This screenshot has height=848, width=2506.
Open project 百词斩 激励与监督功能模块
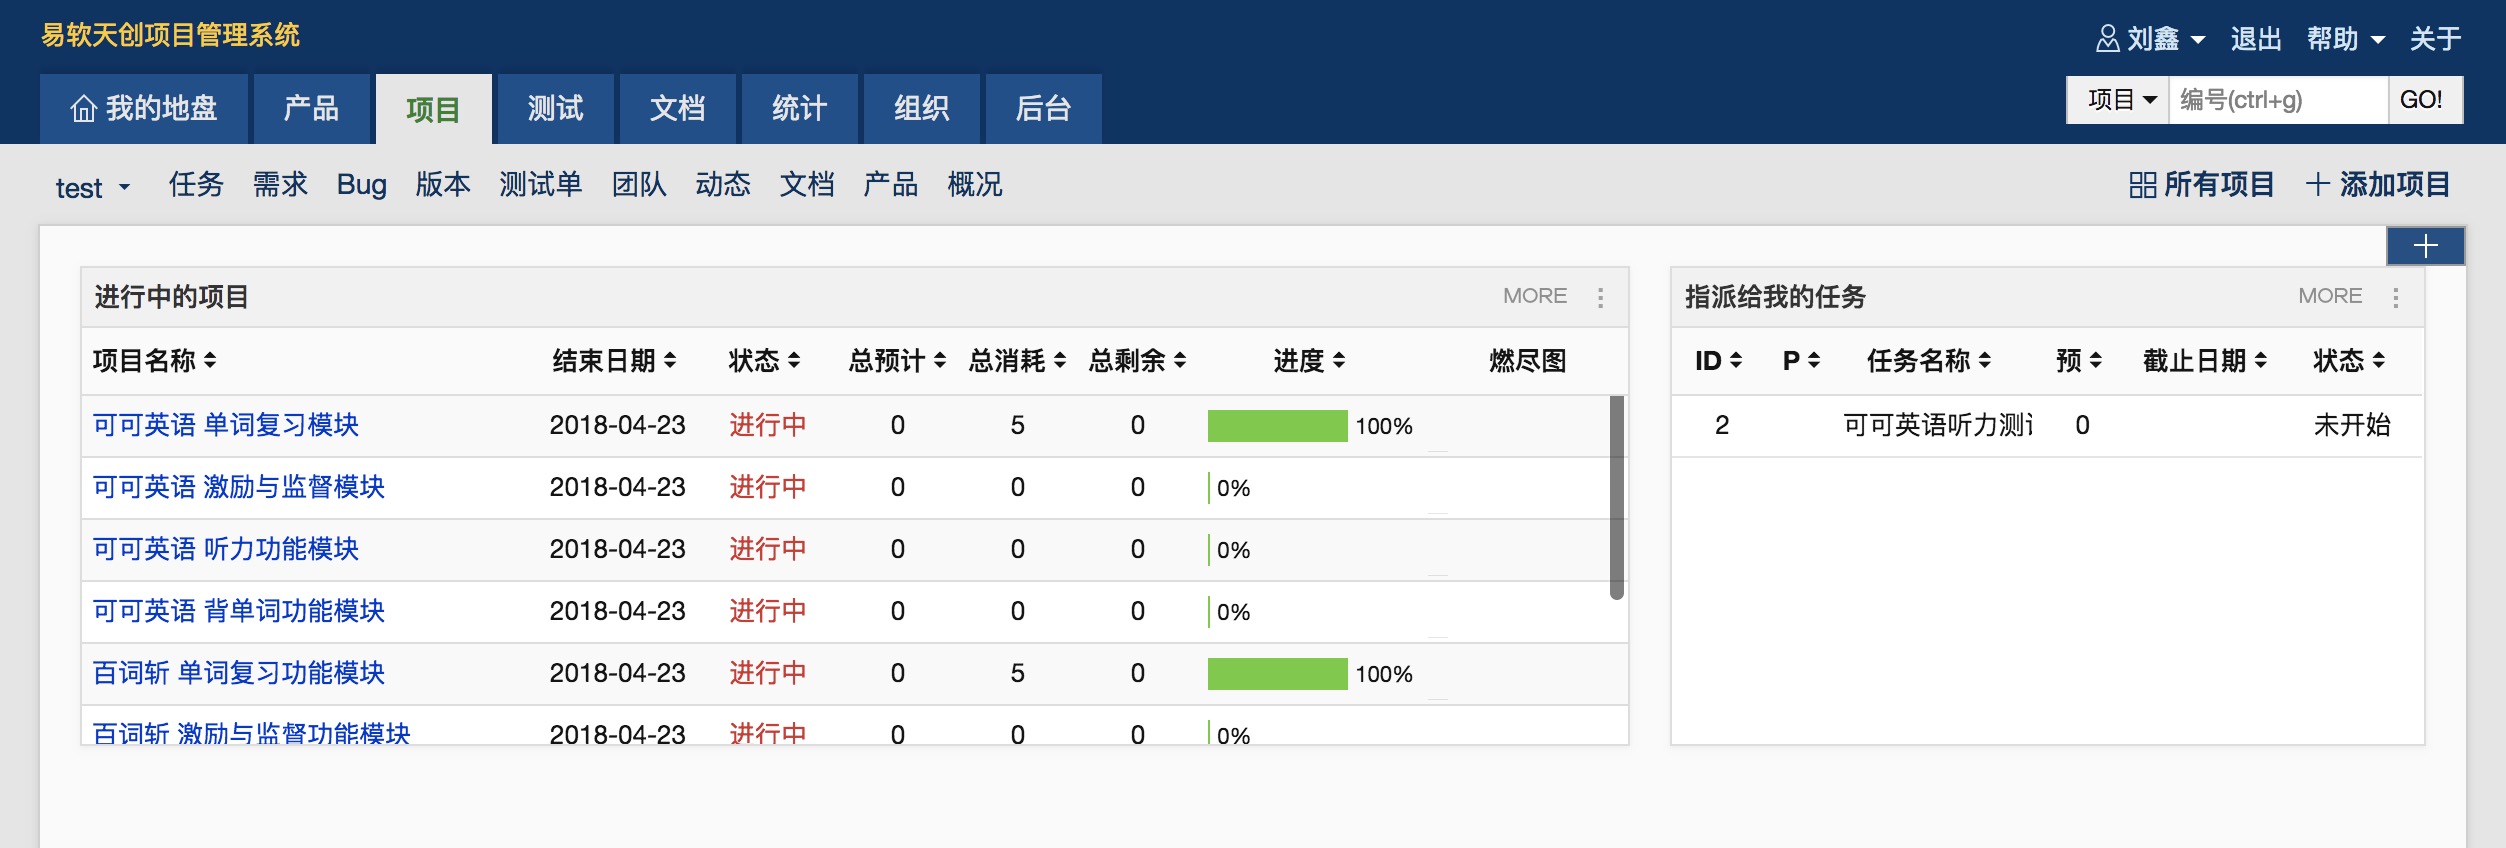coord(252,733)
